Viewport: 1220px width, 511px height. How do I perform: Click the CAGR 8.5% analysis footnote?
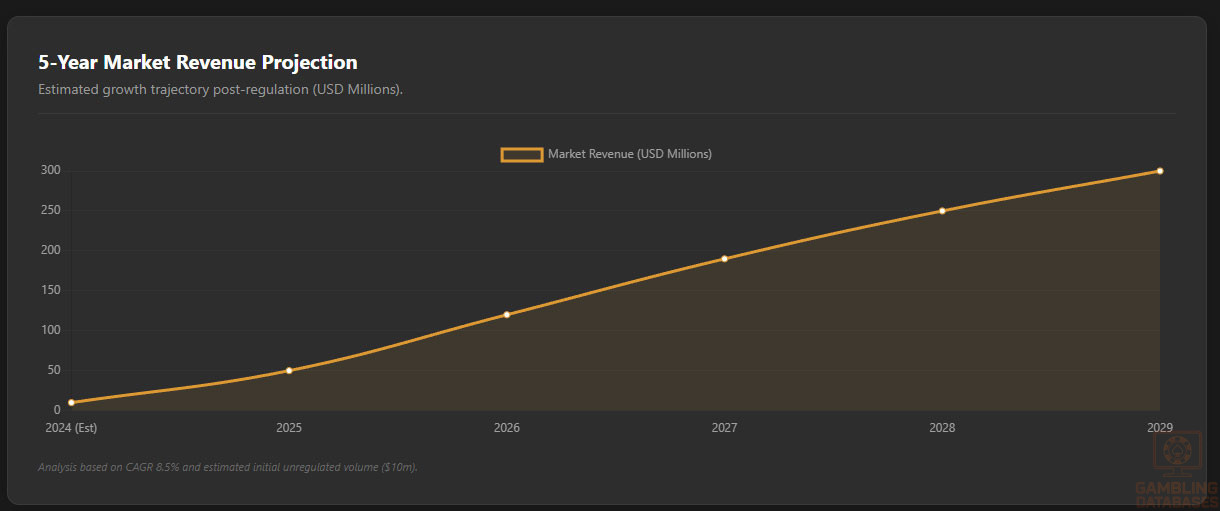tap(228, 467)
